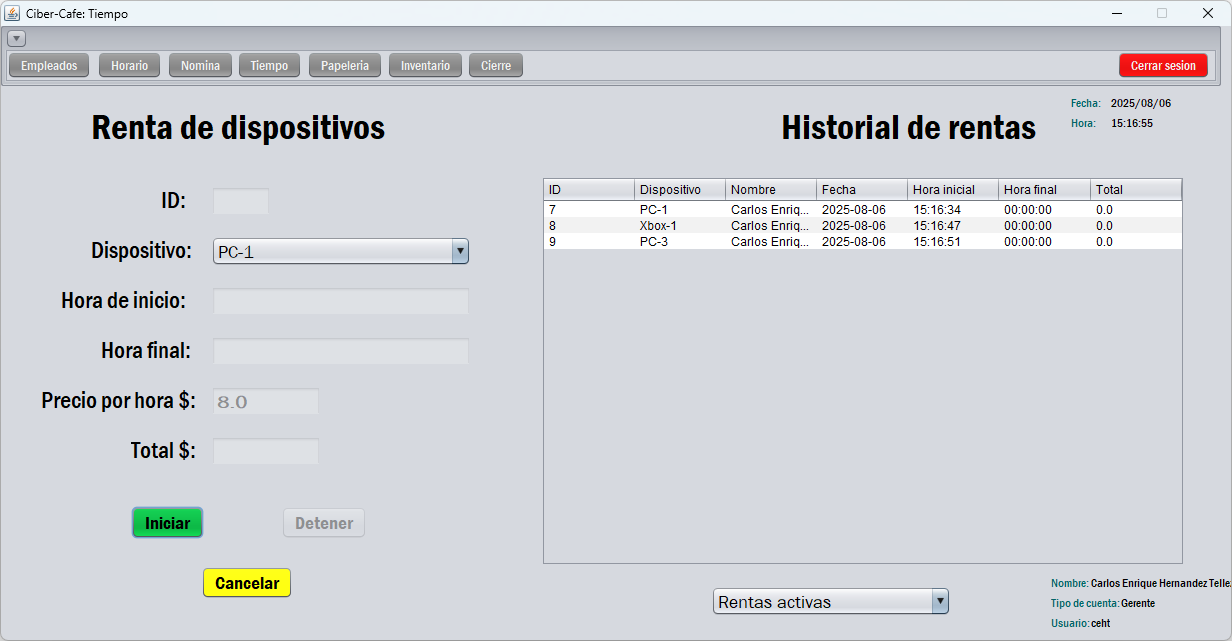Switch to the Tiempo section
1232x641 pixels.
[269, 66]
